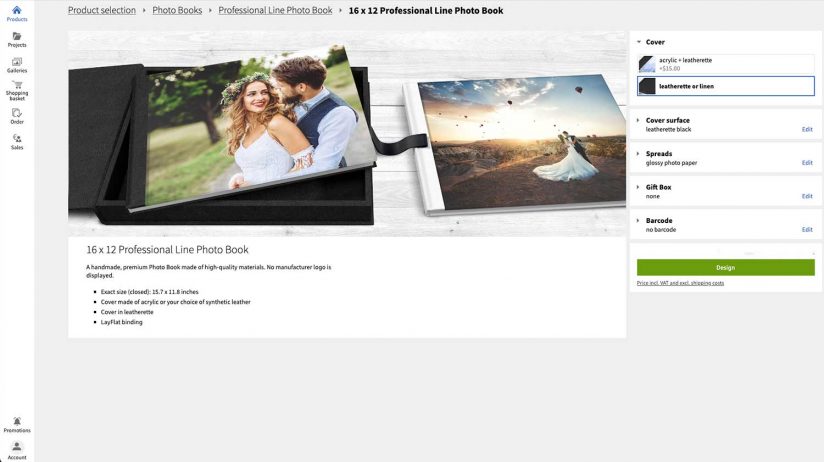Go to Professional Line Photo Book breadcrumb
824x462 pixels.
275,11
